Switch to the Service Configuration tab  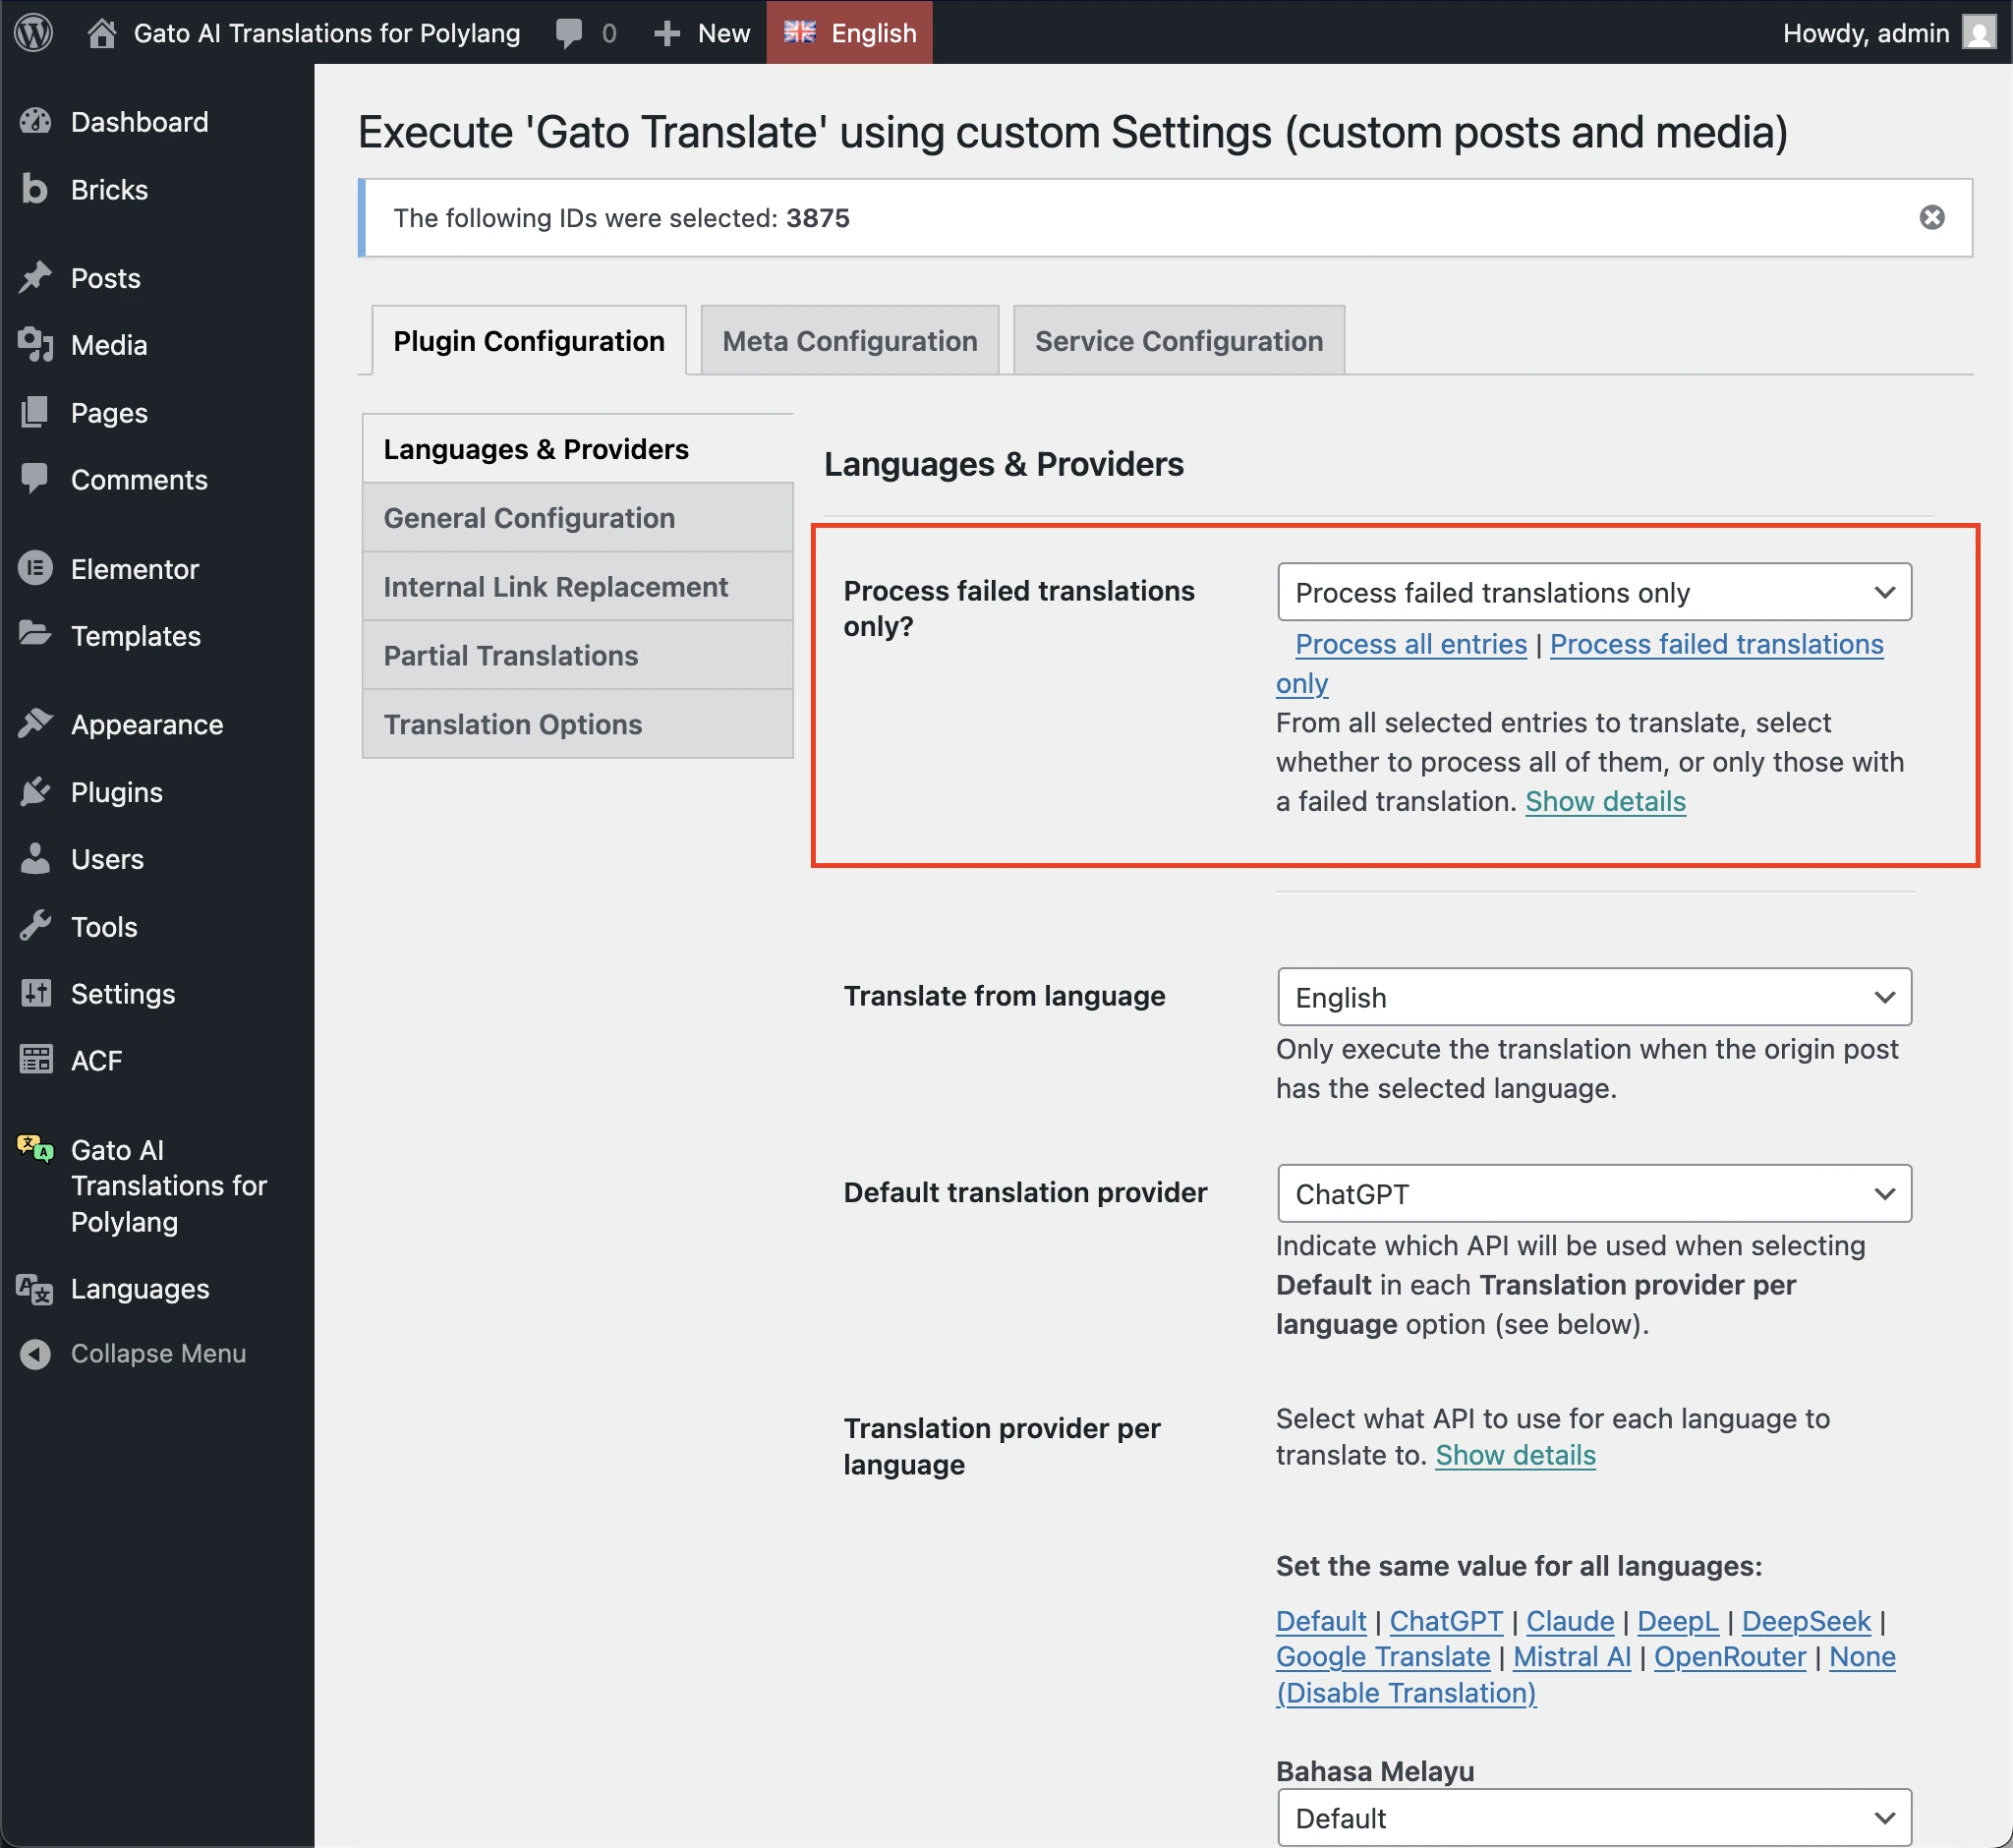click(x=1178, y=340)
